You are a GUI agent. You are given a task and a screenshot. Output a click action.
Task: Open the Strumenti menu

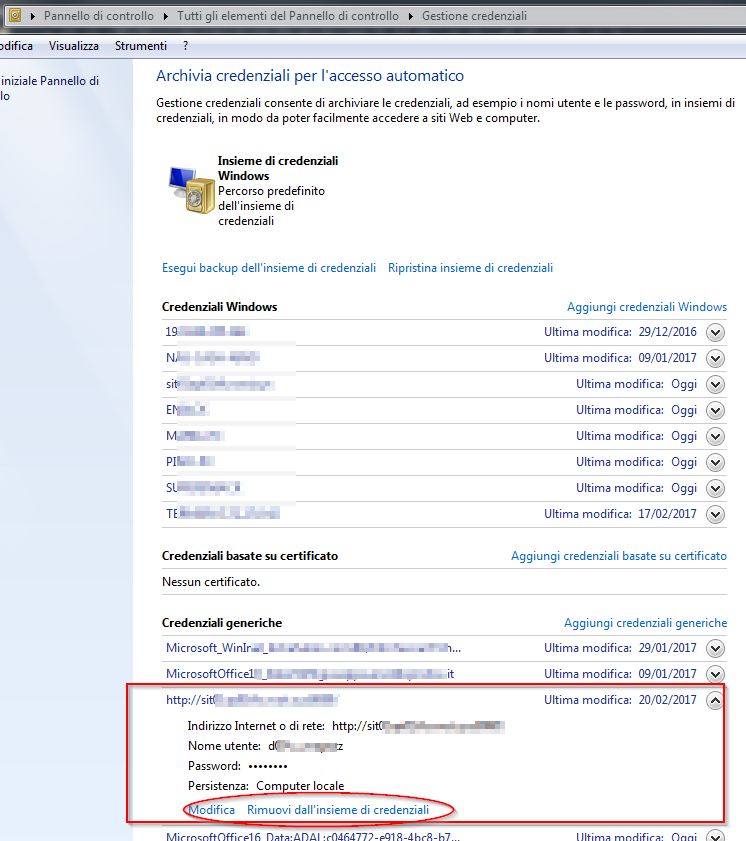click(141, 46)
